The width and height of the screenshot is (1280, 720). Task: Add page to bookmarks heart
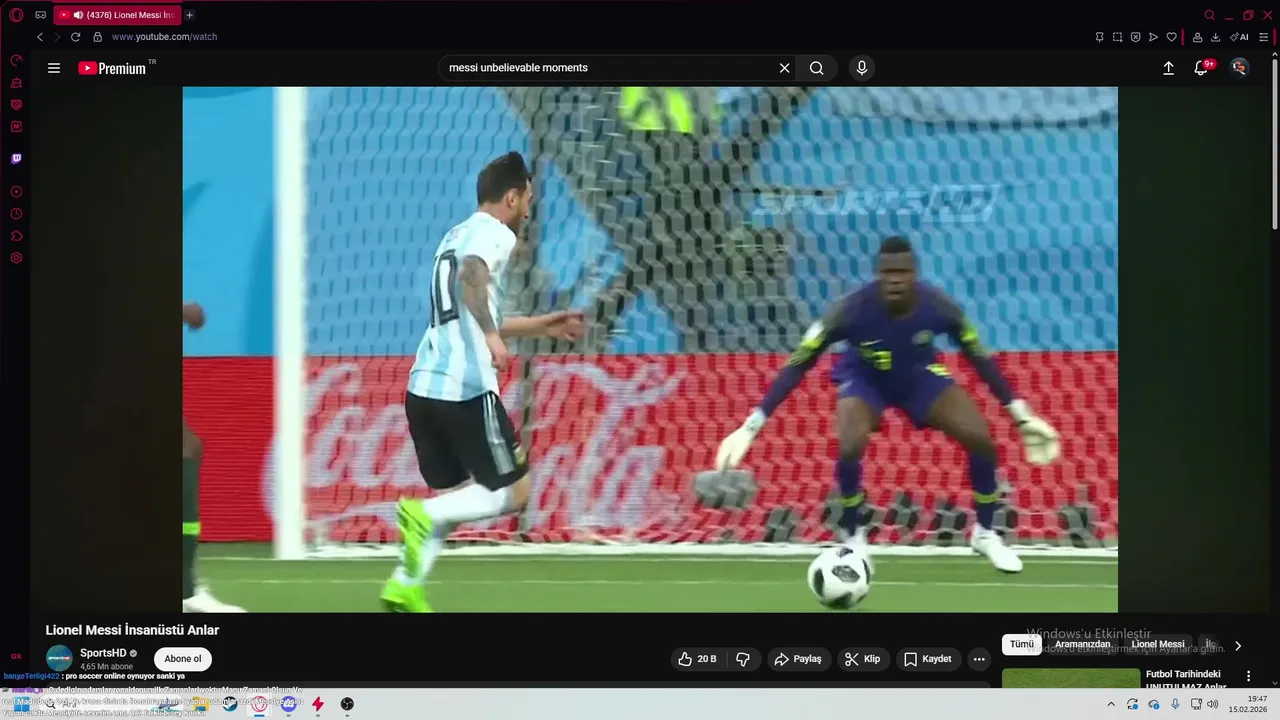coord(1172,37)
